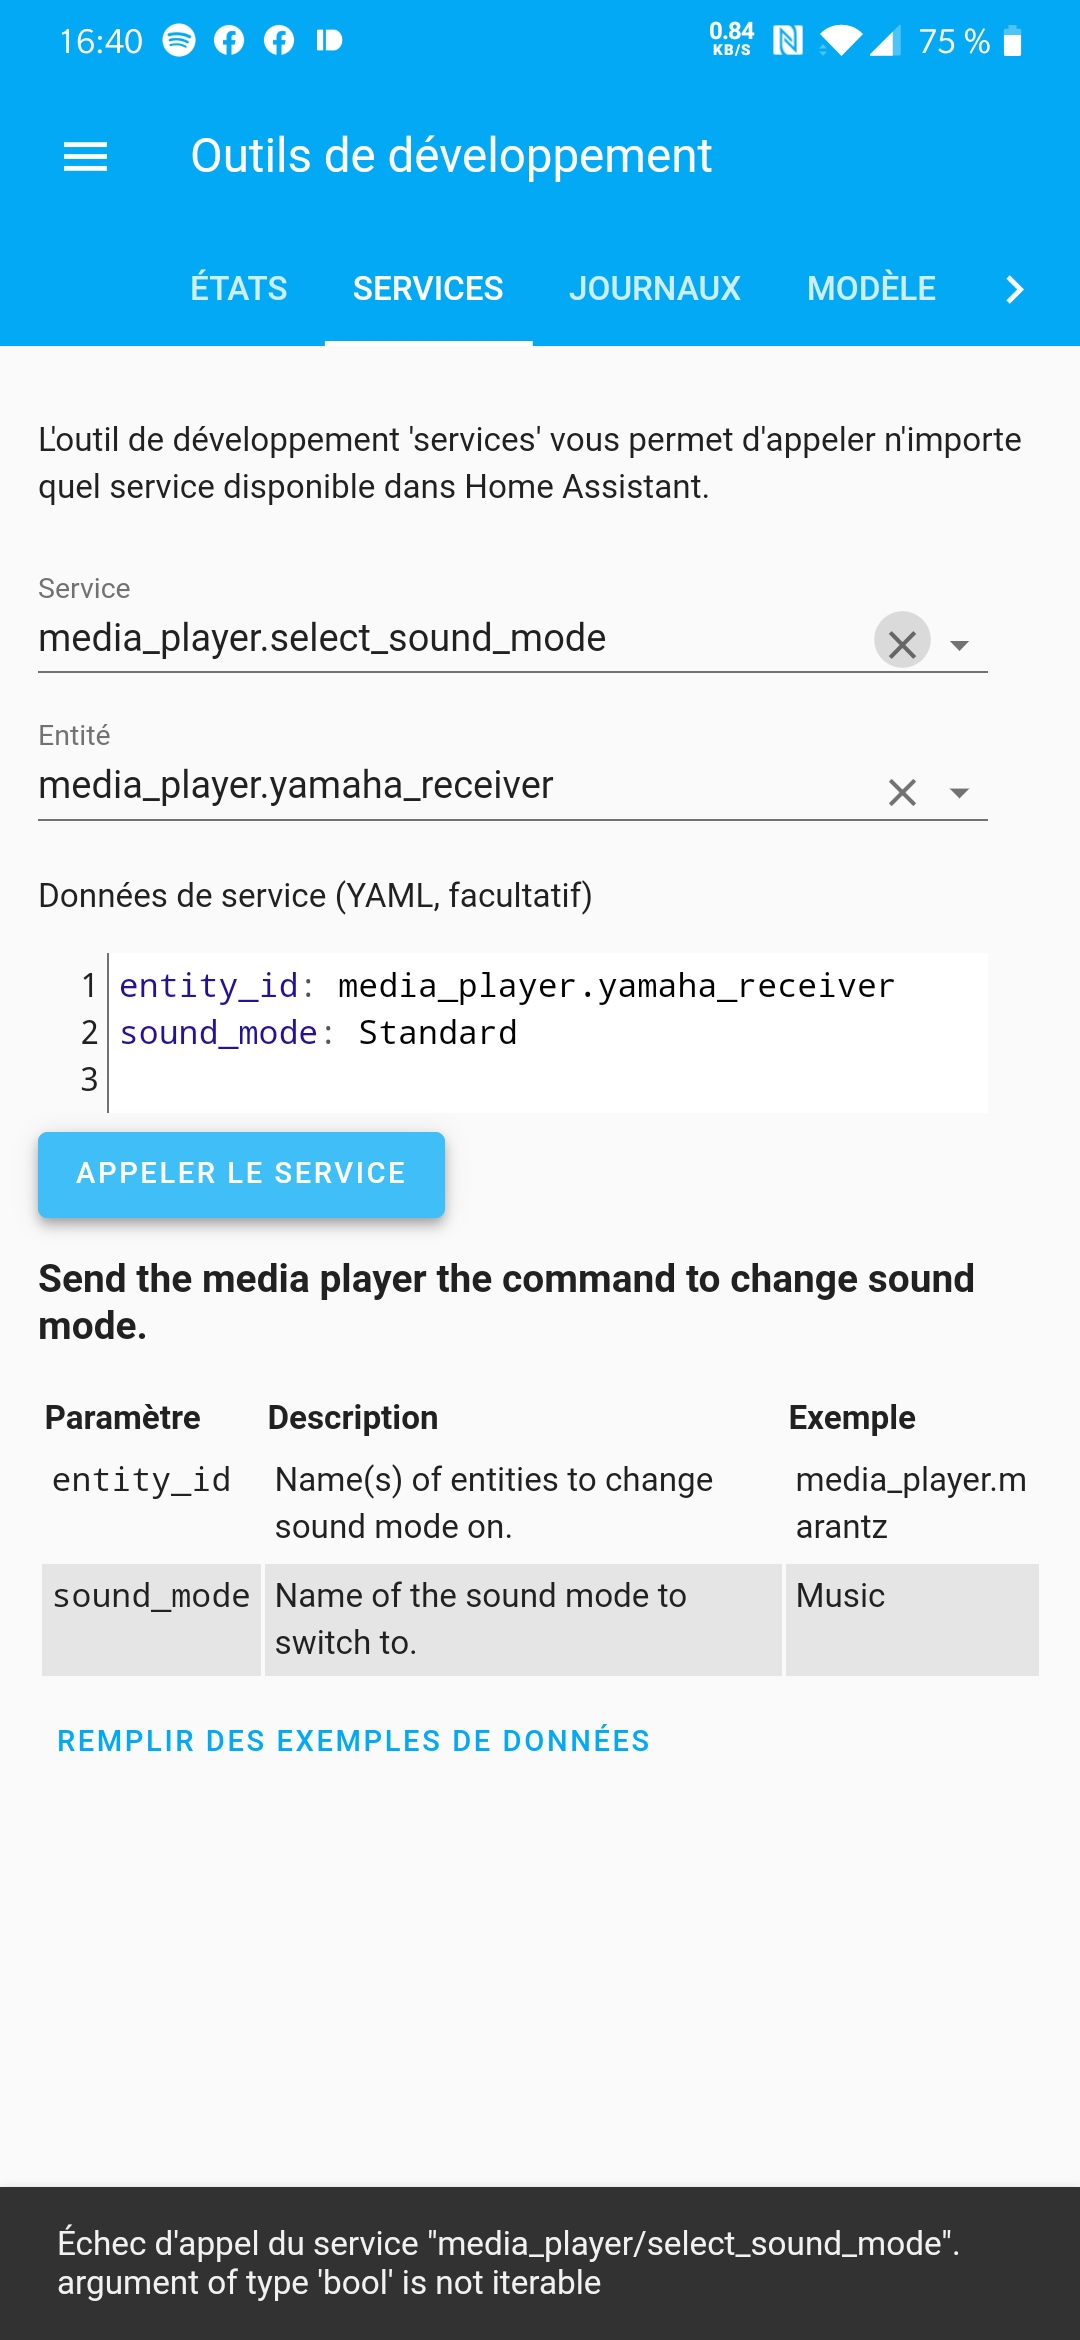
Task: Click REMPLIR DES EXEMPLES DE DONNÉES link
Action: tap(353, 1741)
